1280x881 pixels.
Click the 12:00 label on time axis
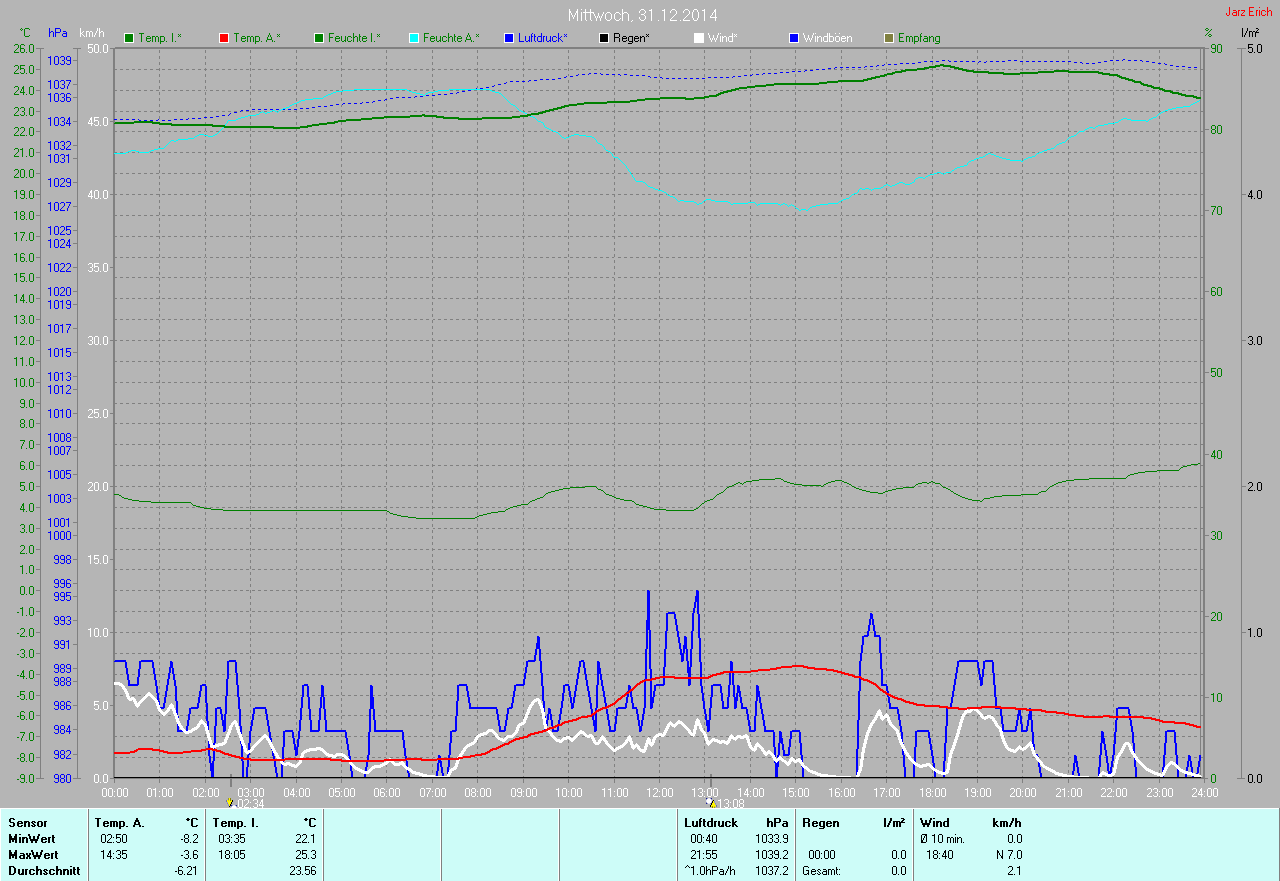pyautogui.click(x=659, y=792)
